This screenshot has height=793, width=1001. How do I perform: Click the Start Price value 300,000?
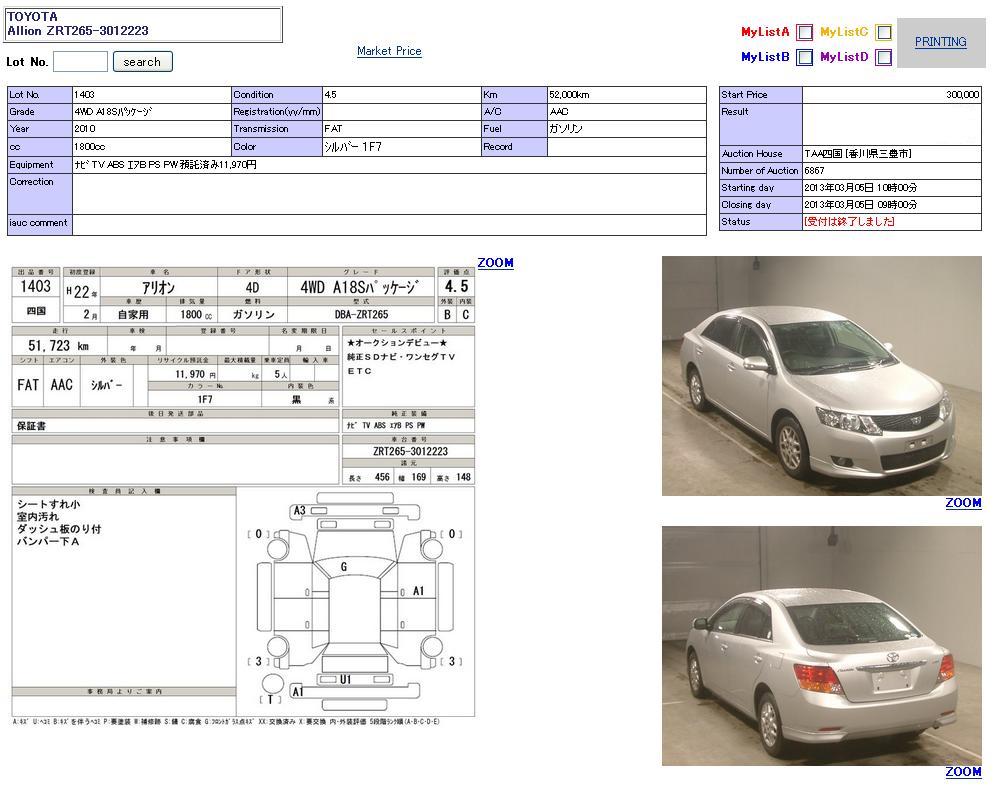[962, 95]
